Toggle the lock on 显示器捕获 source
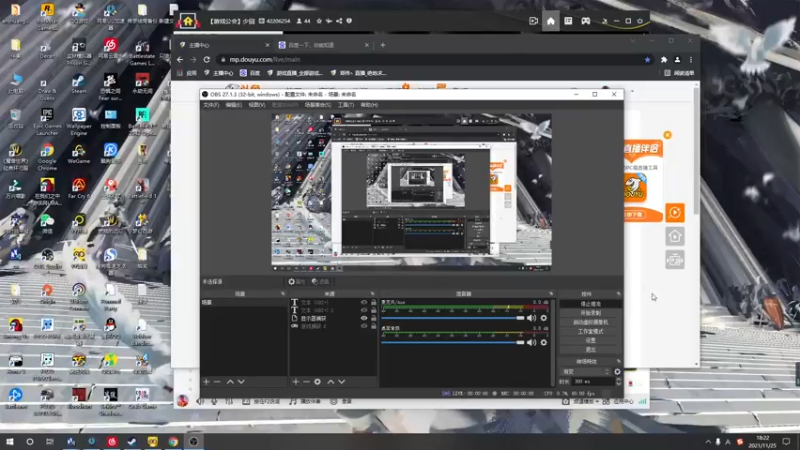 [373, 318]
